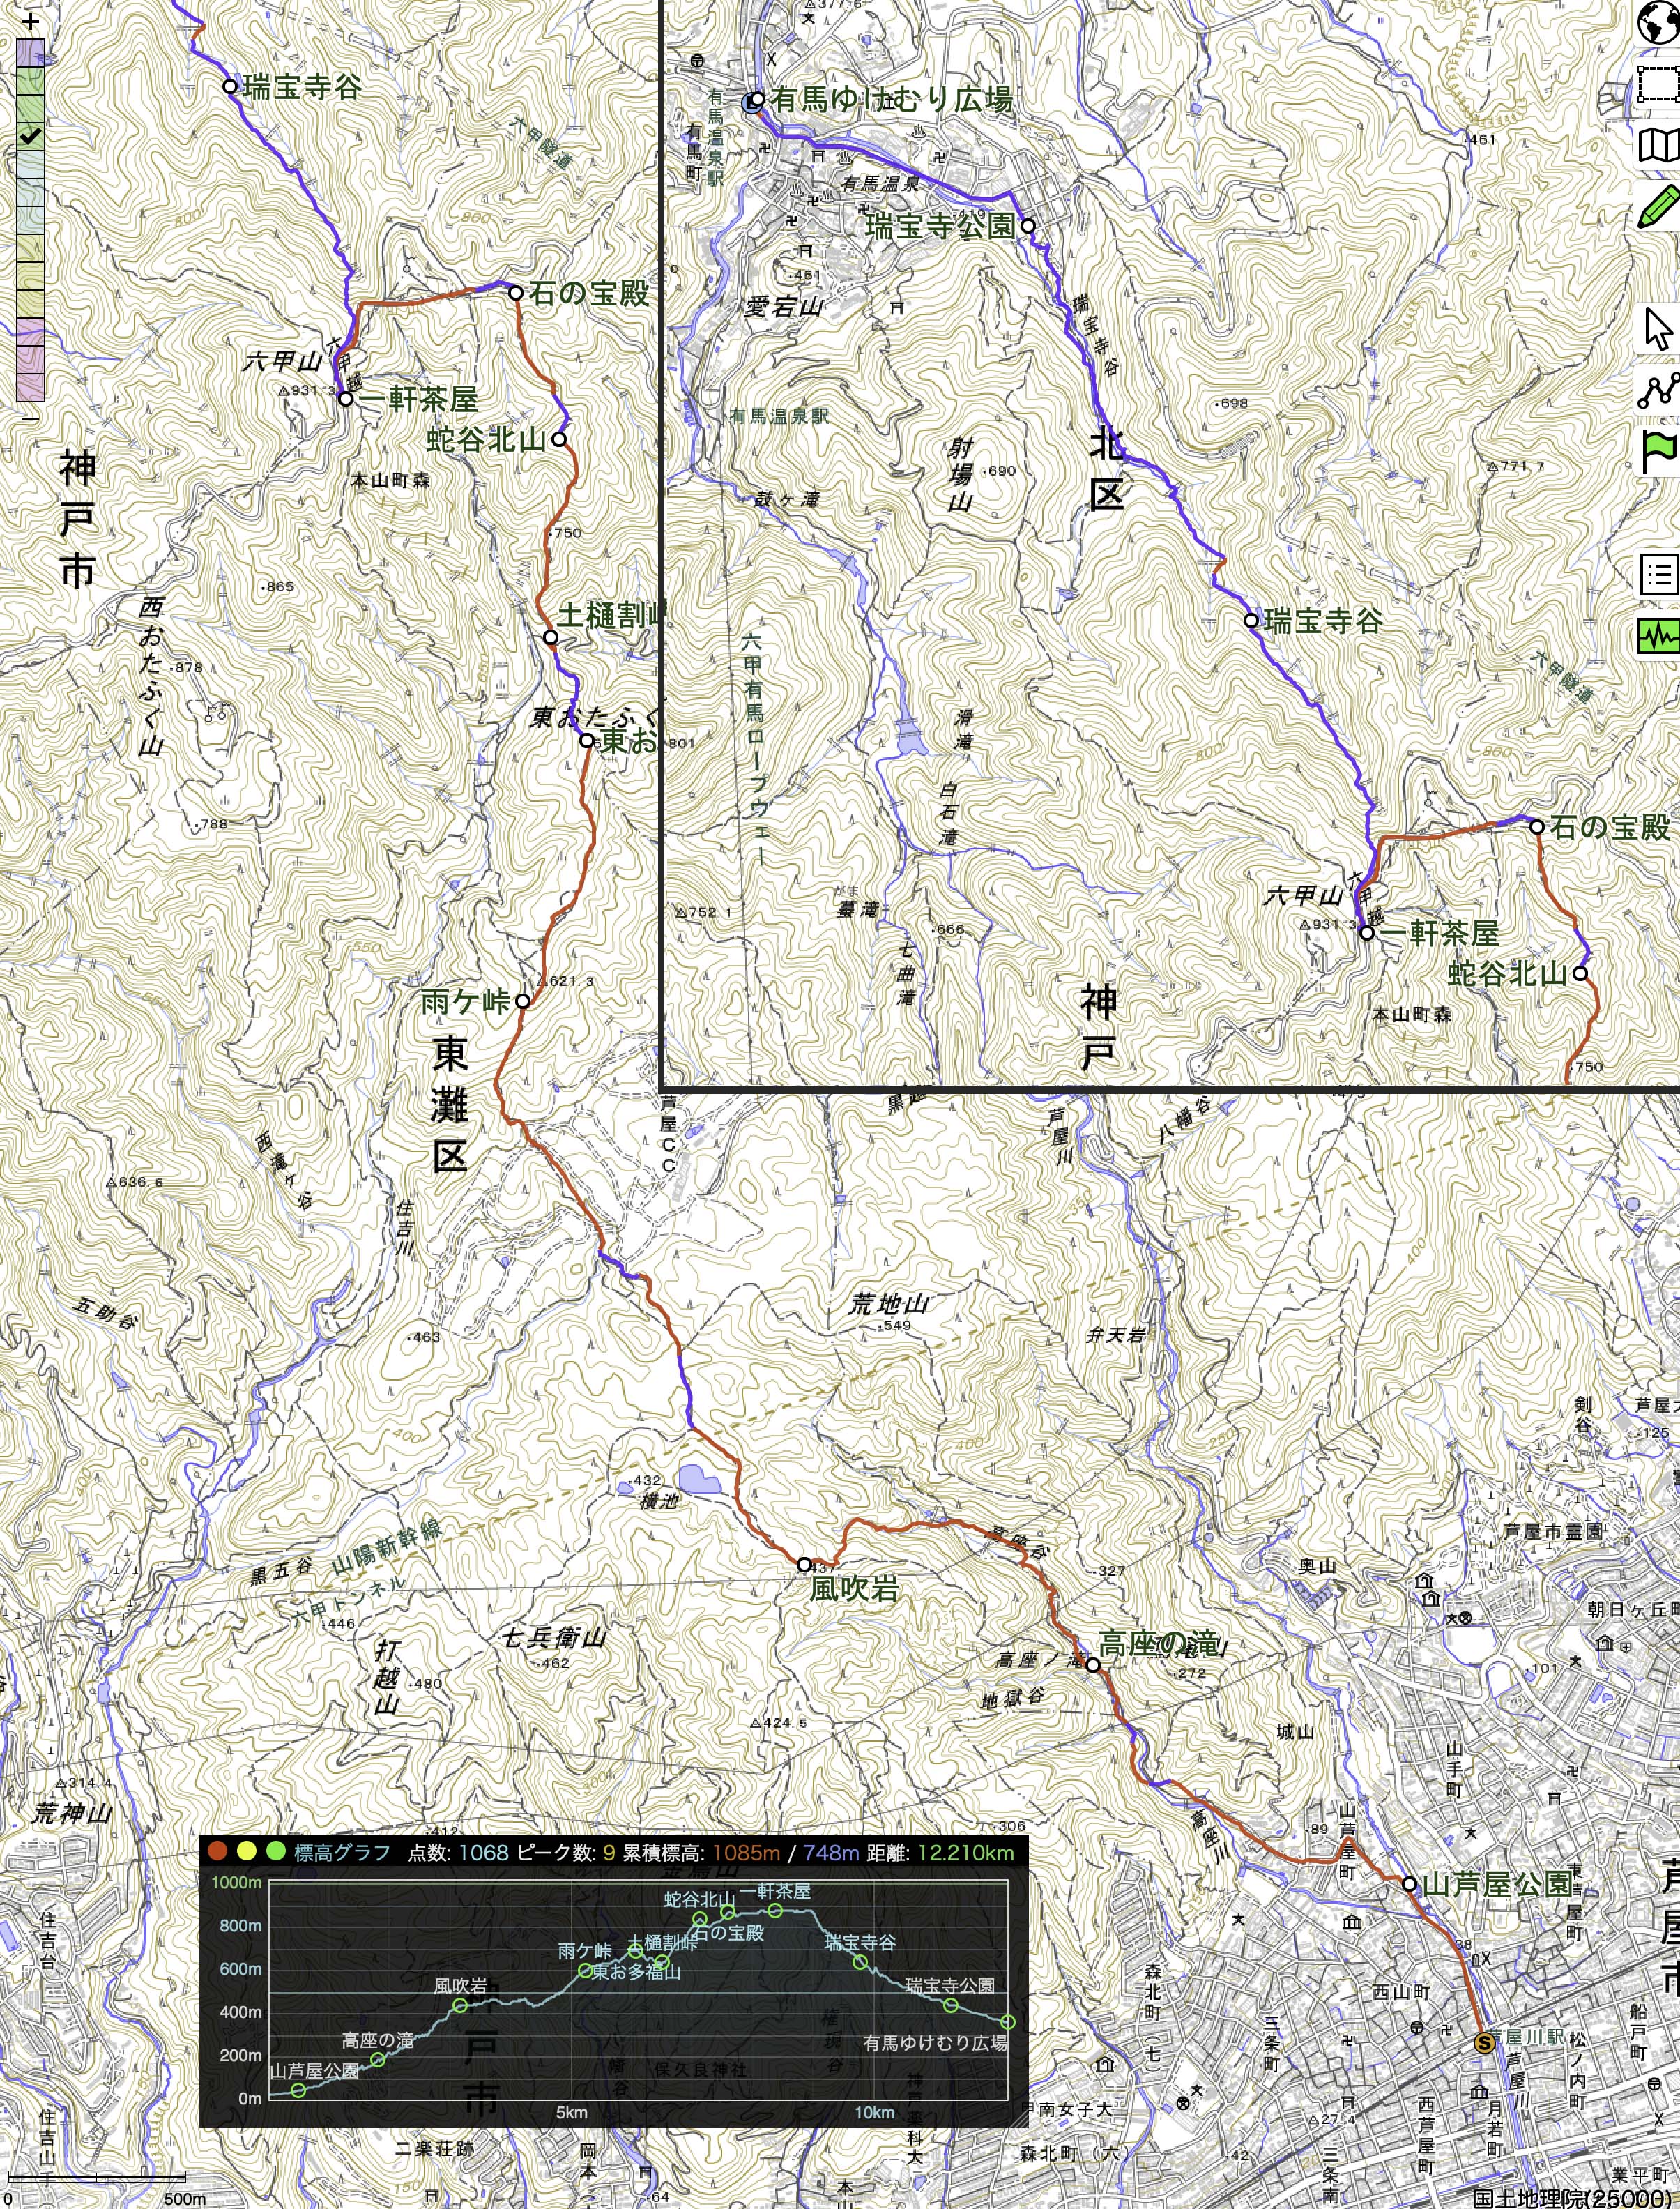
Task: Click the 高座の滝 waypoint marker on map
Action: coord(1093,1665)
